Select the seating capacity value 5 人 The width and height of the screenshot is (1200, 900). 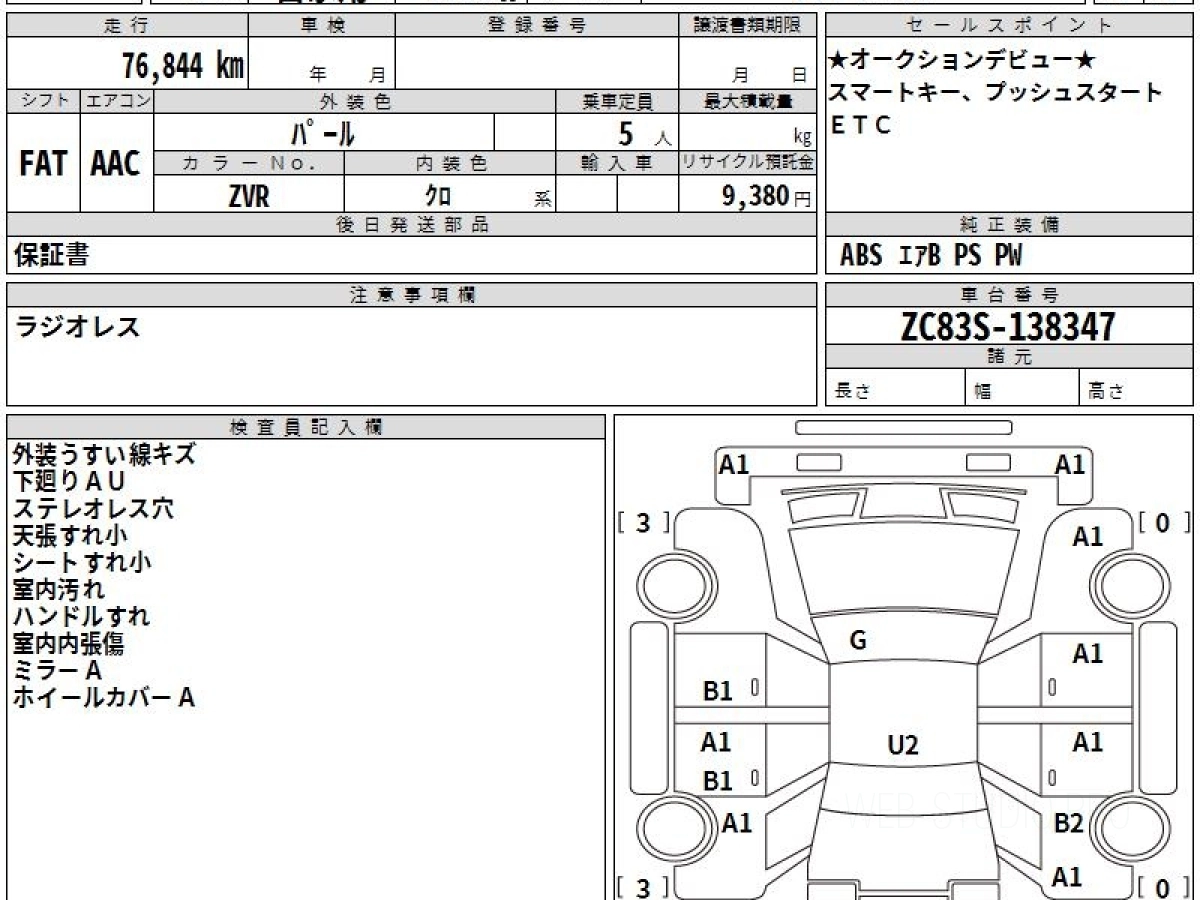click(644, 133)
